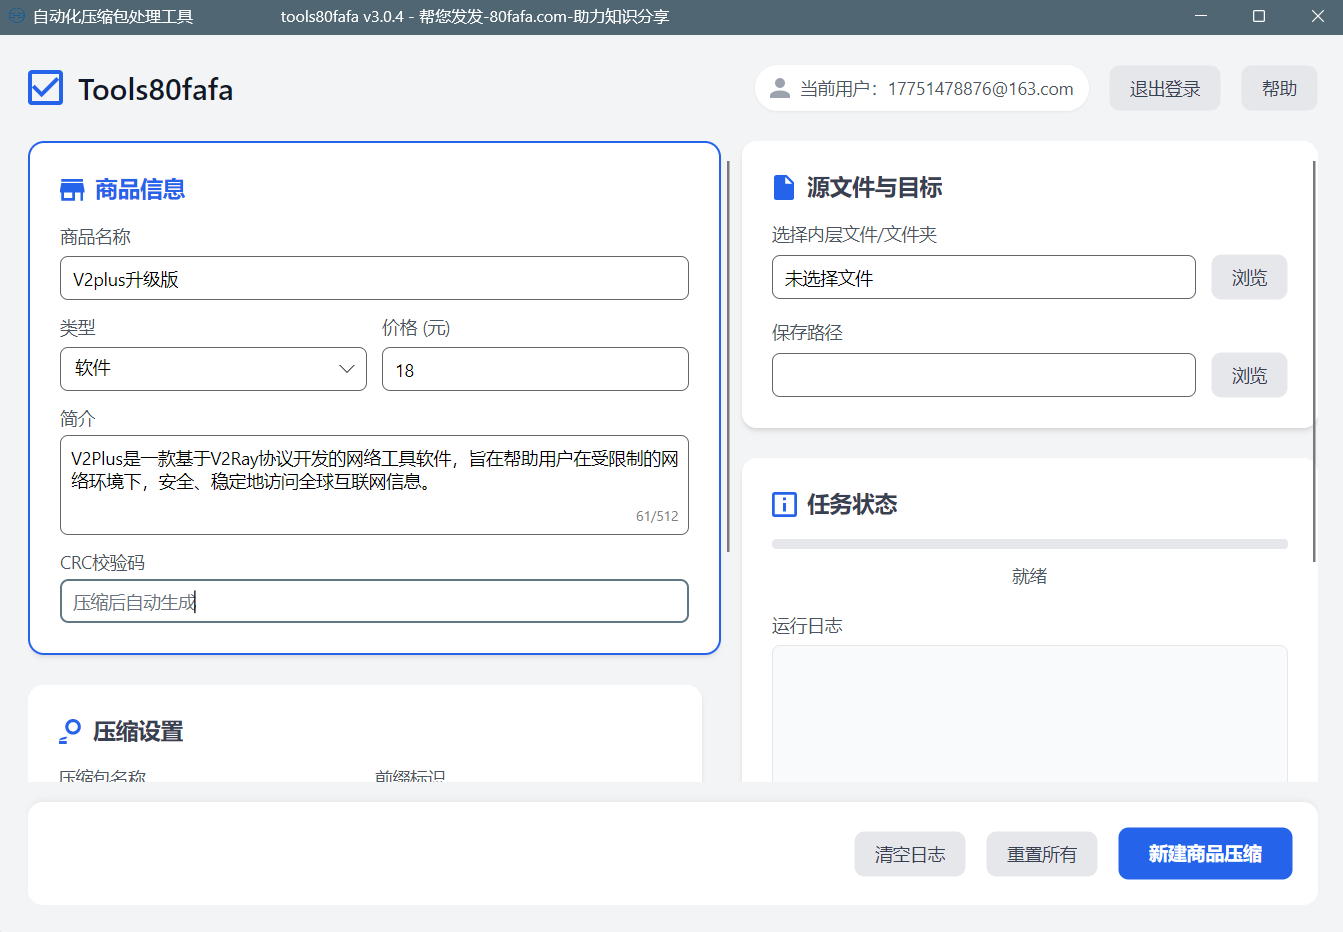Click the chevron arrow in 类型 combo box

[x=347, y=369]
